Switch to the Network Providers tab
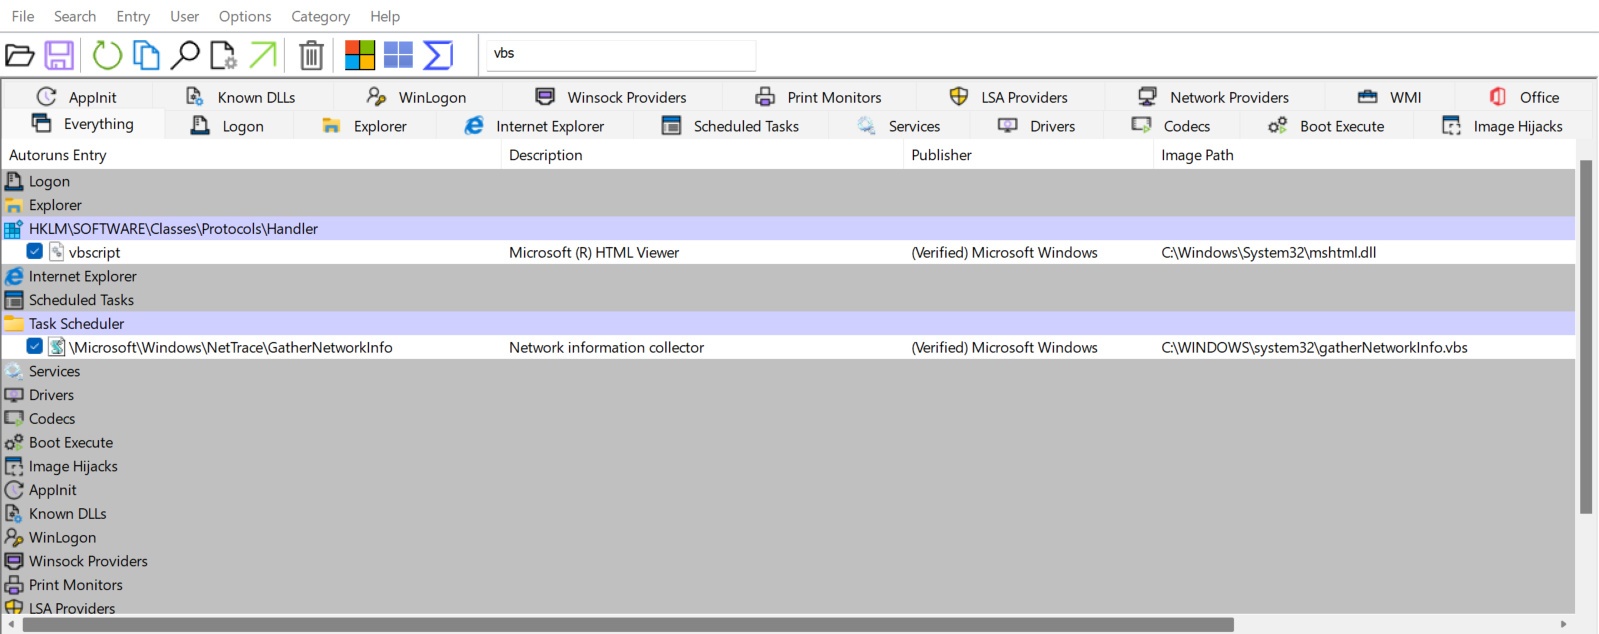 point(1214,97)
